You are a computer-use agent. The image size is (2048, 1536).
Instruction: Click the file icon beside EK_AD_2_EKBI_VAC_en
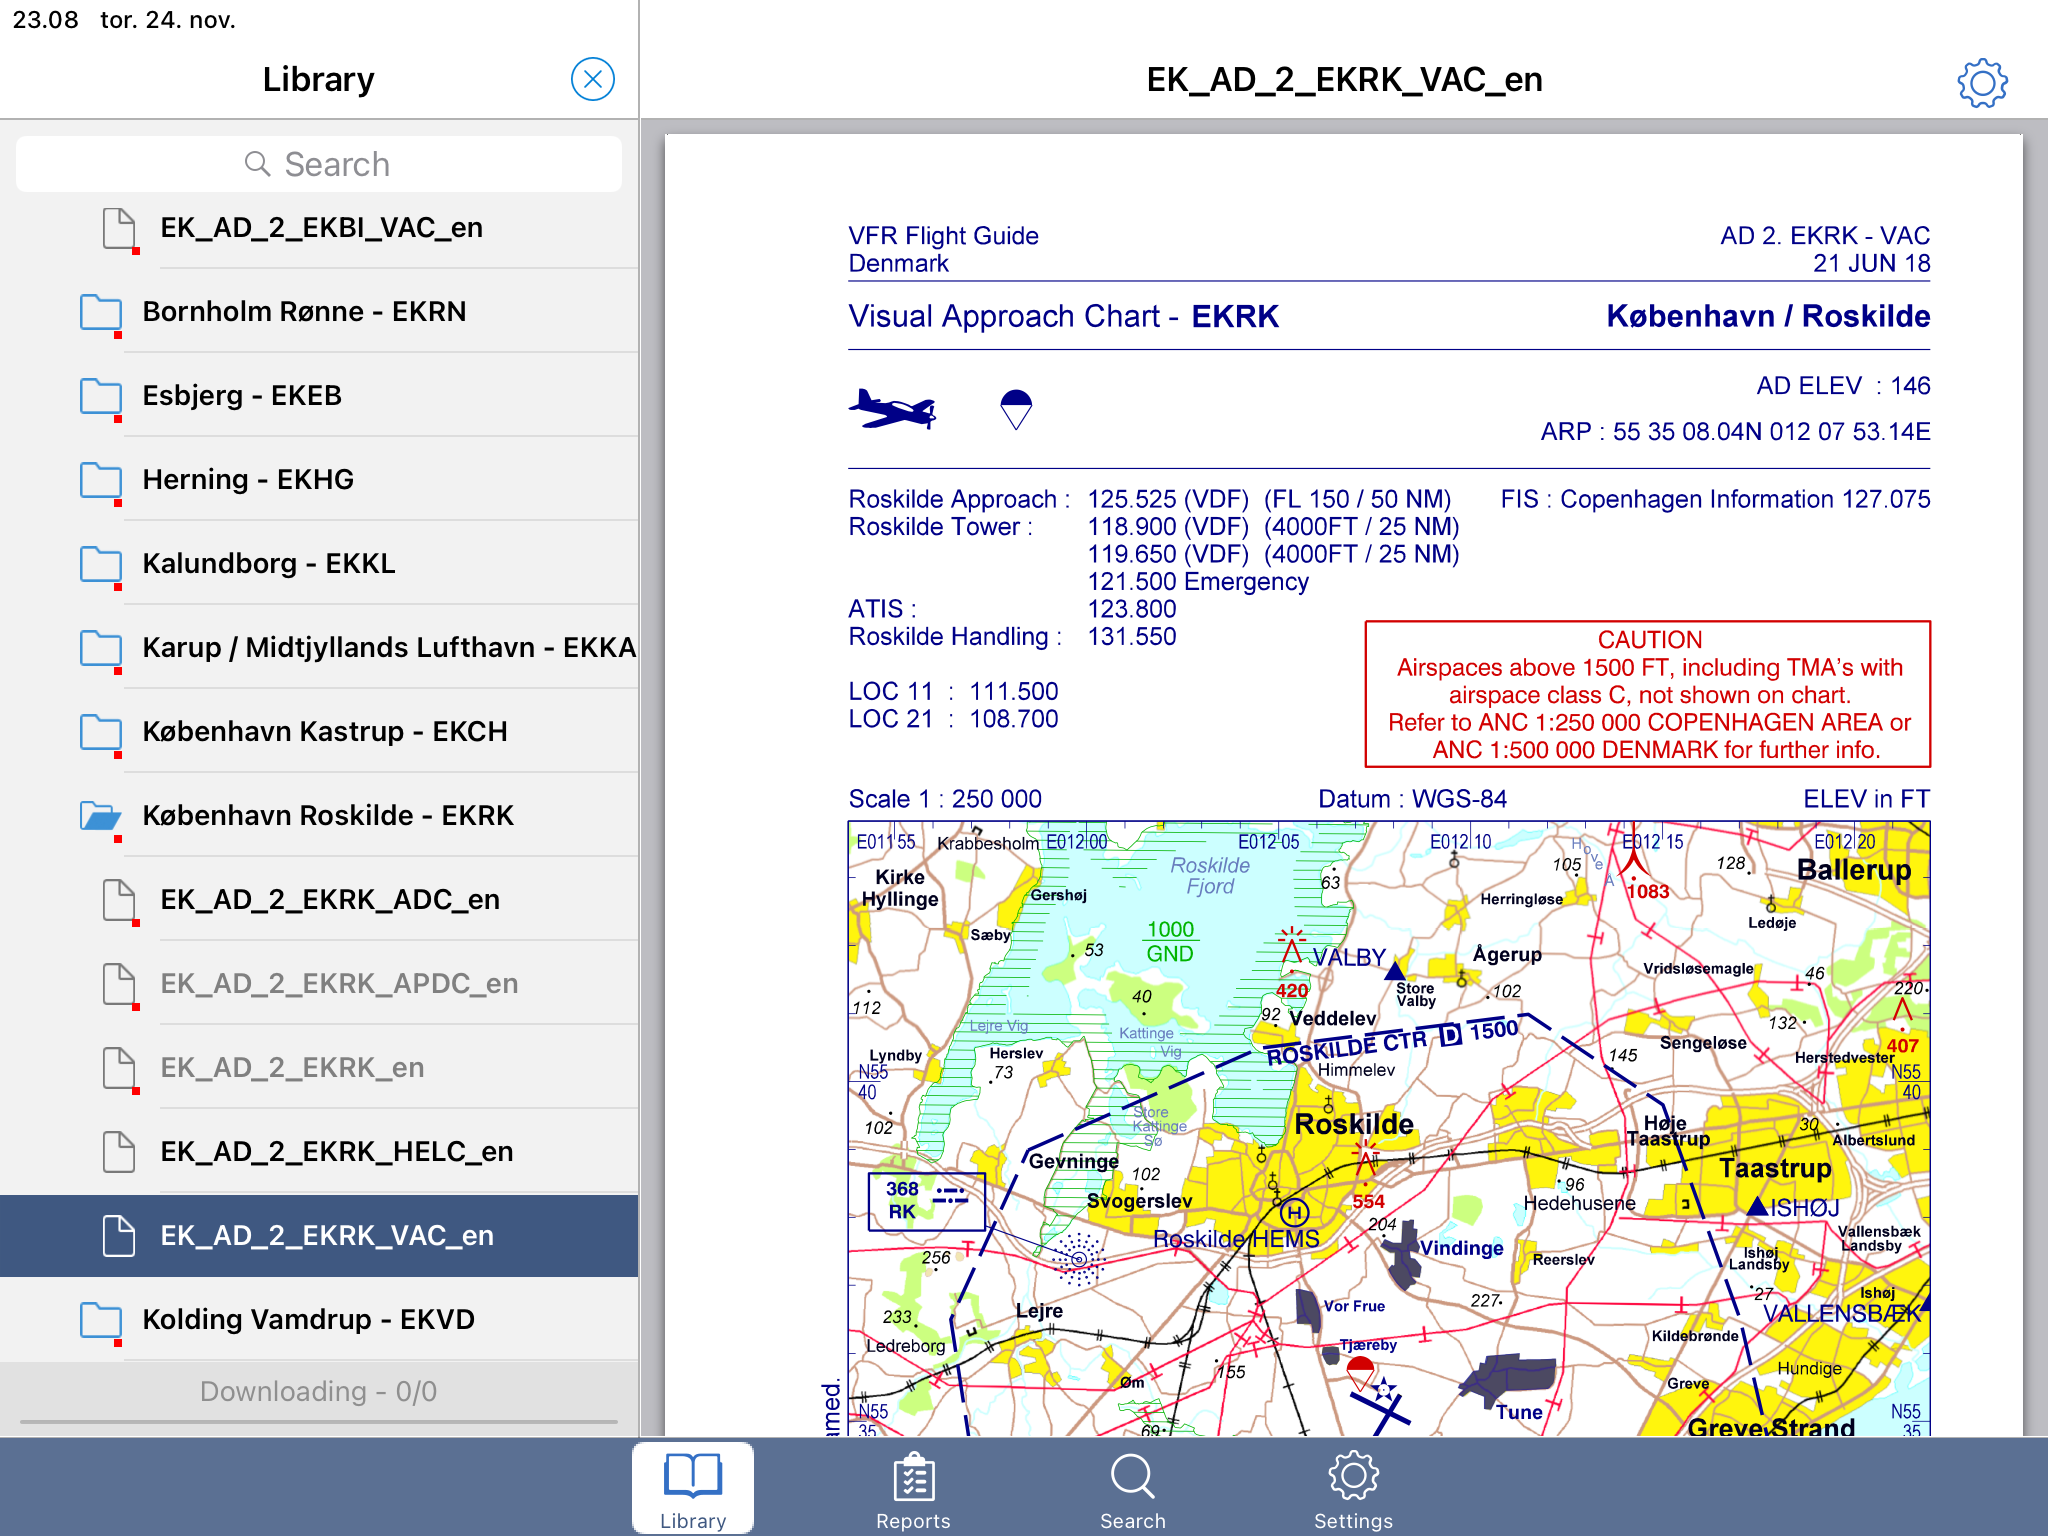tap(120, 229)
